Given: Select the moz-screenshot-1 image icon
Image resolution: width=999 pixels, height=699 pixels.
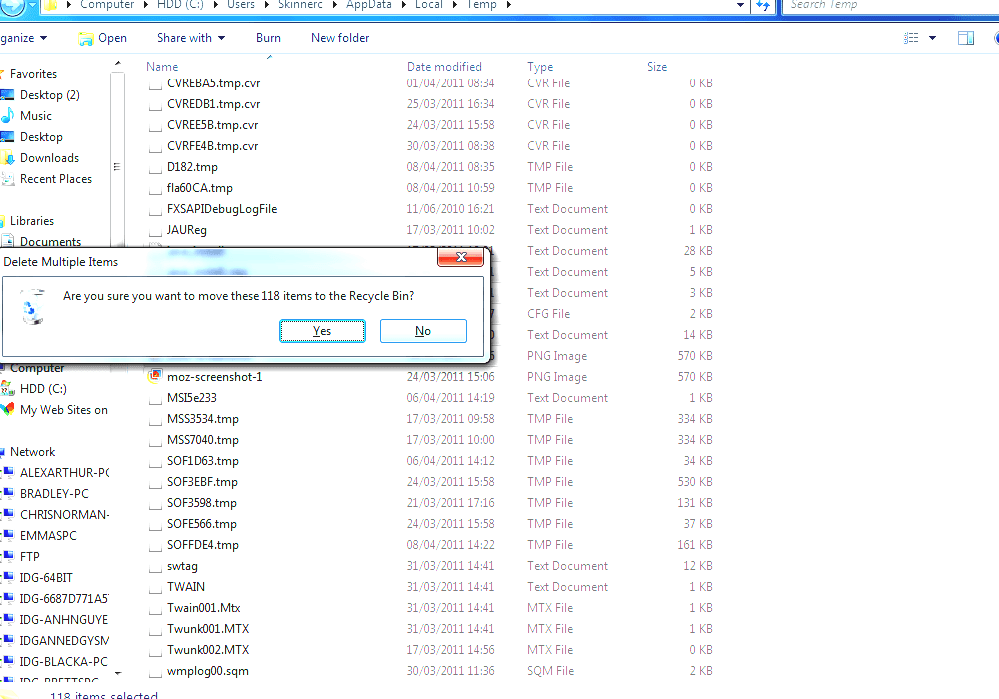Looking at the screenshot, I should (154, 377).
